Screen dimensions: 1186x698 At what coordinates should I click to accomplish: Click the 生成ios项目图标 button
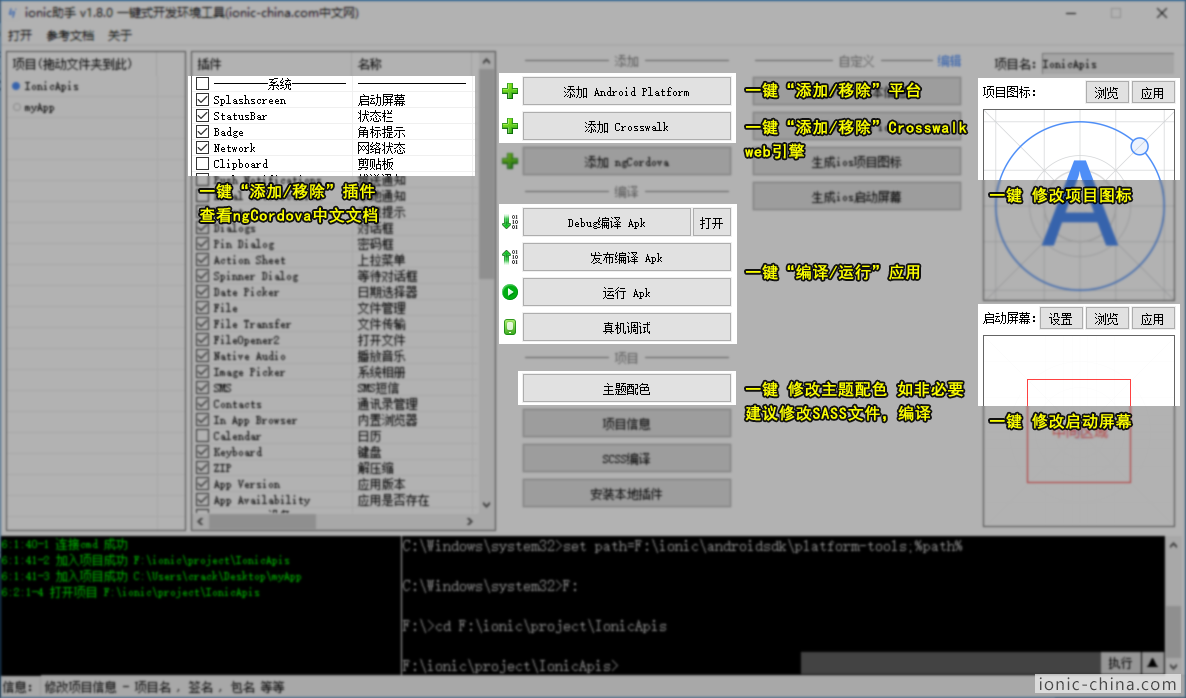tap(856, 161)
